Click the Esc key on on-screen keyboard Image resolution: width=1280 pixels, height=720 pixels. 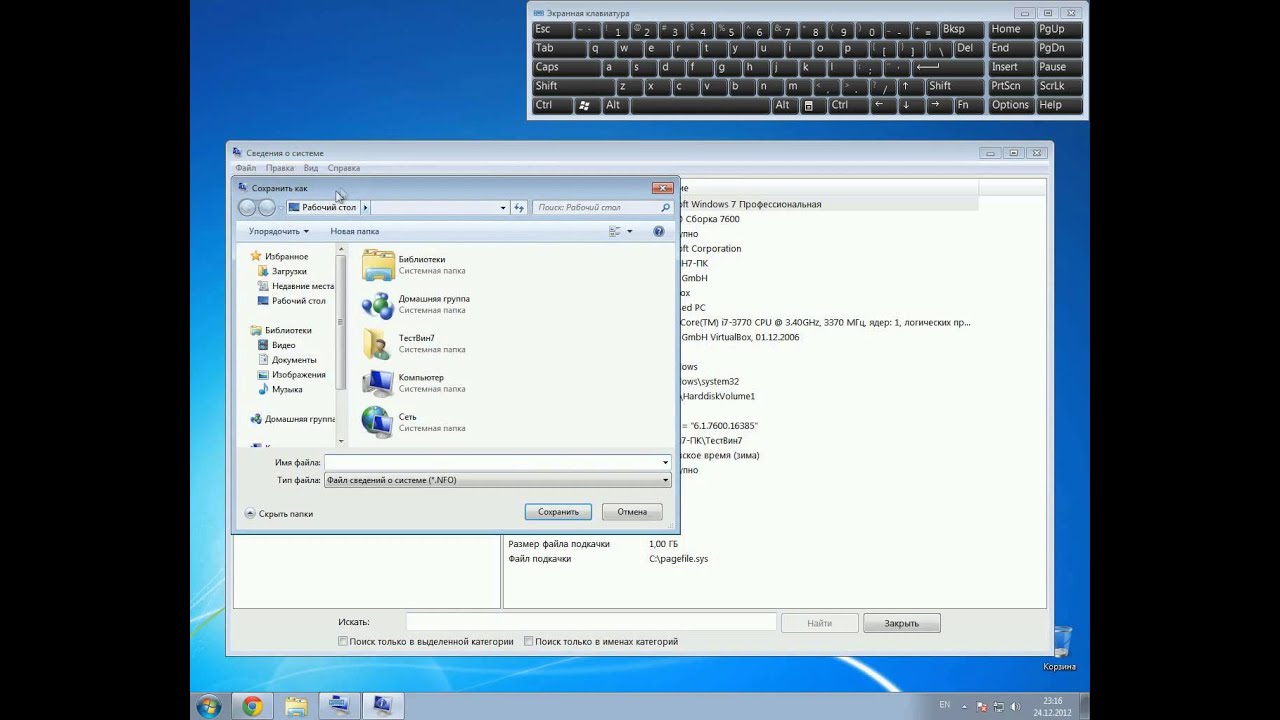(x=553, y=29)
